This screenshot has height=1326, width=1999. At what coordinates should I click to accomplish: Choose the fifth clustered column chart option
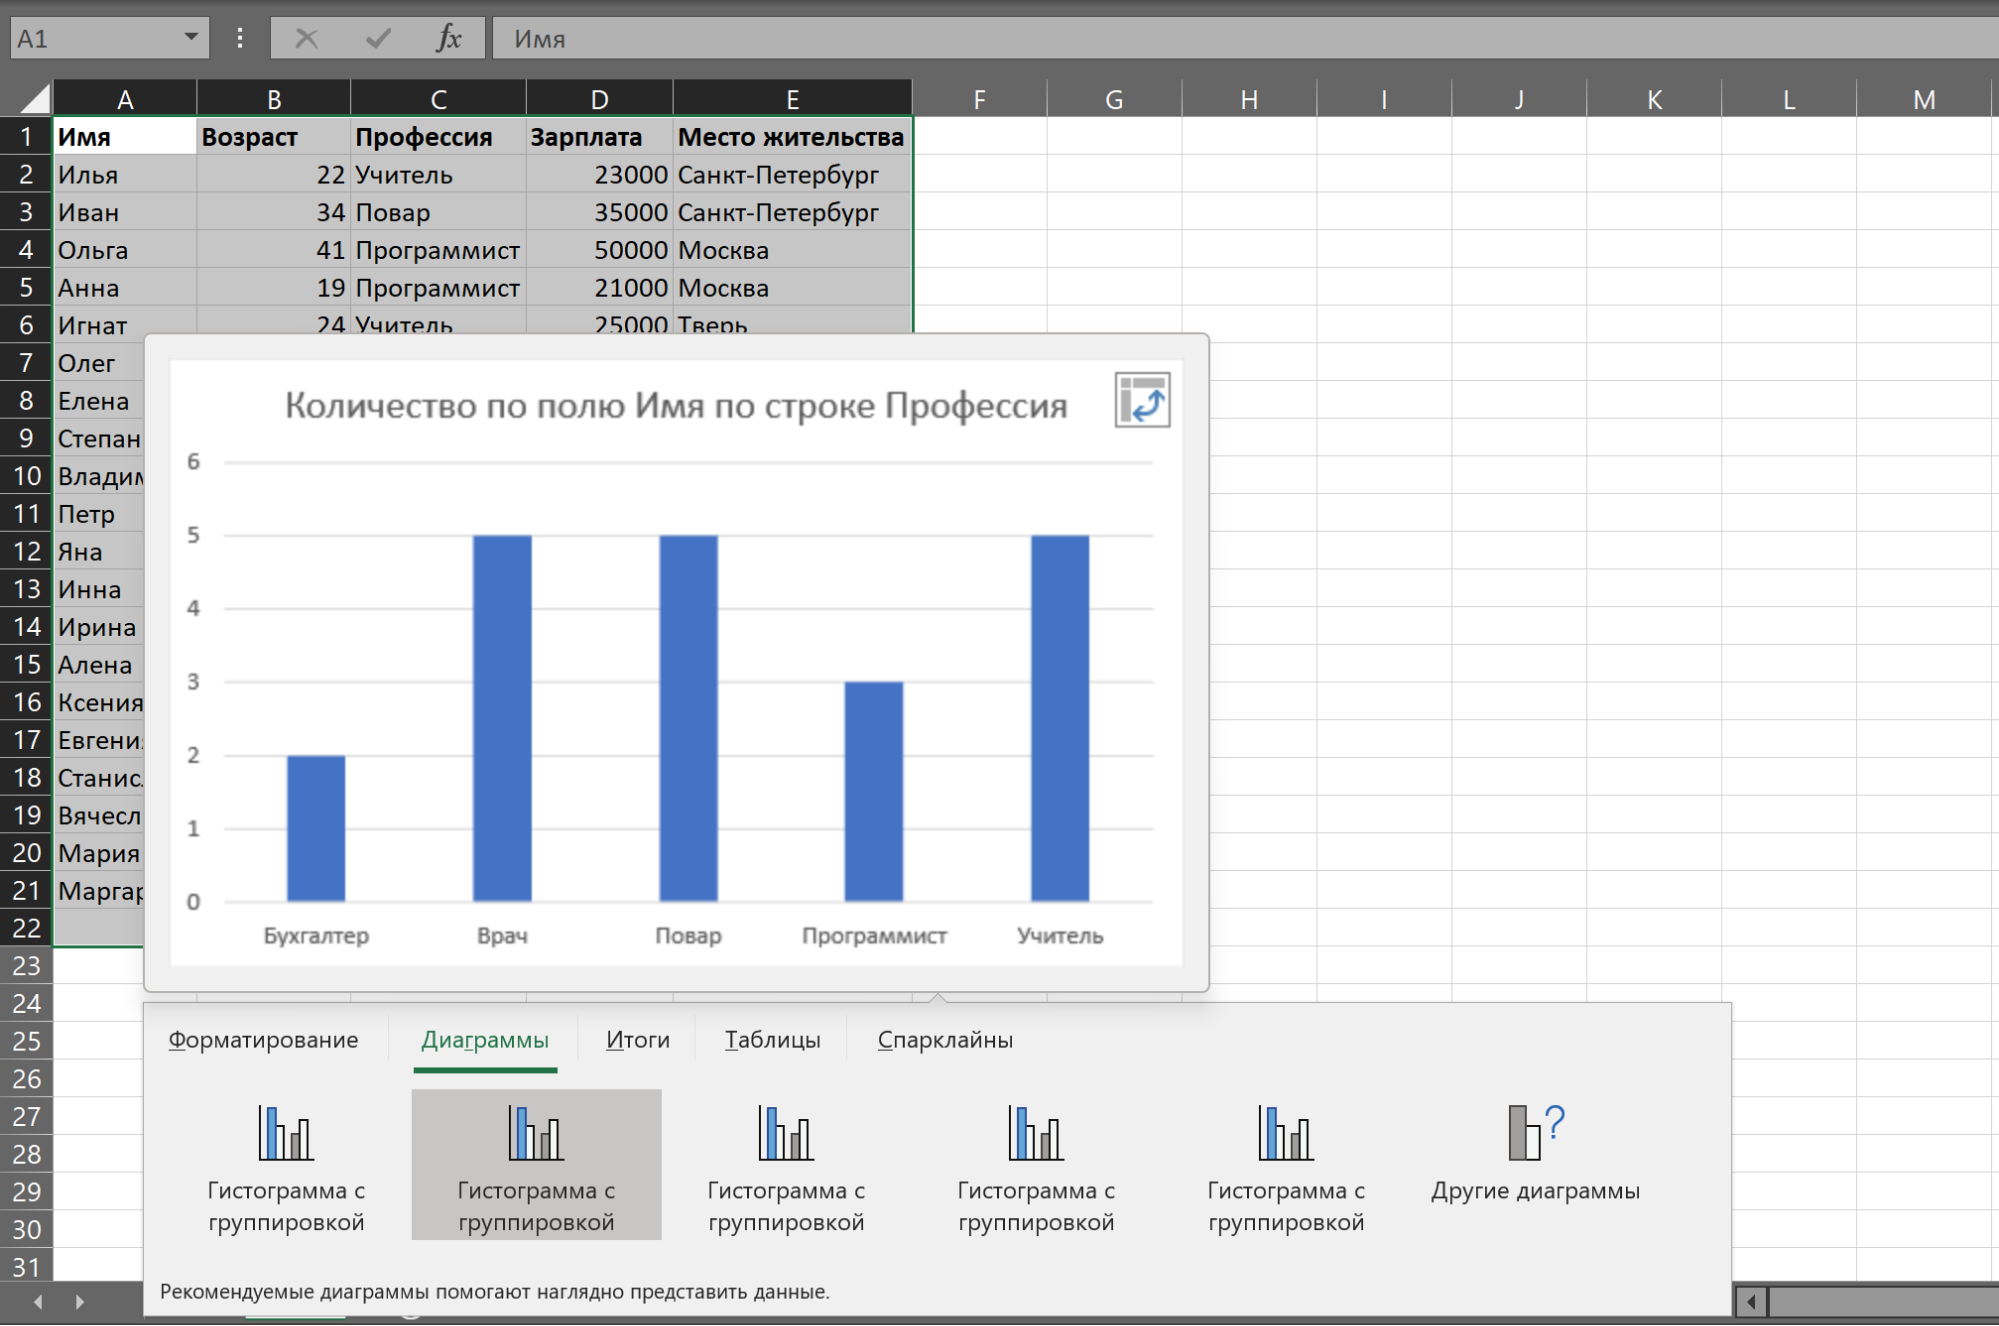tap(1286, 1165)
